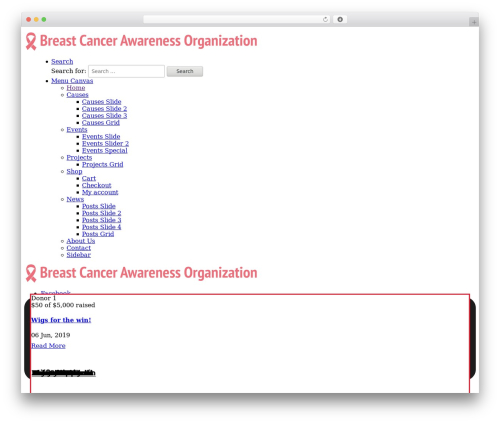Select Causes Slide link

(101, 102)
